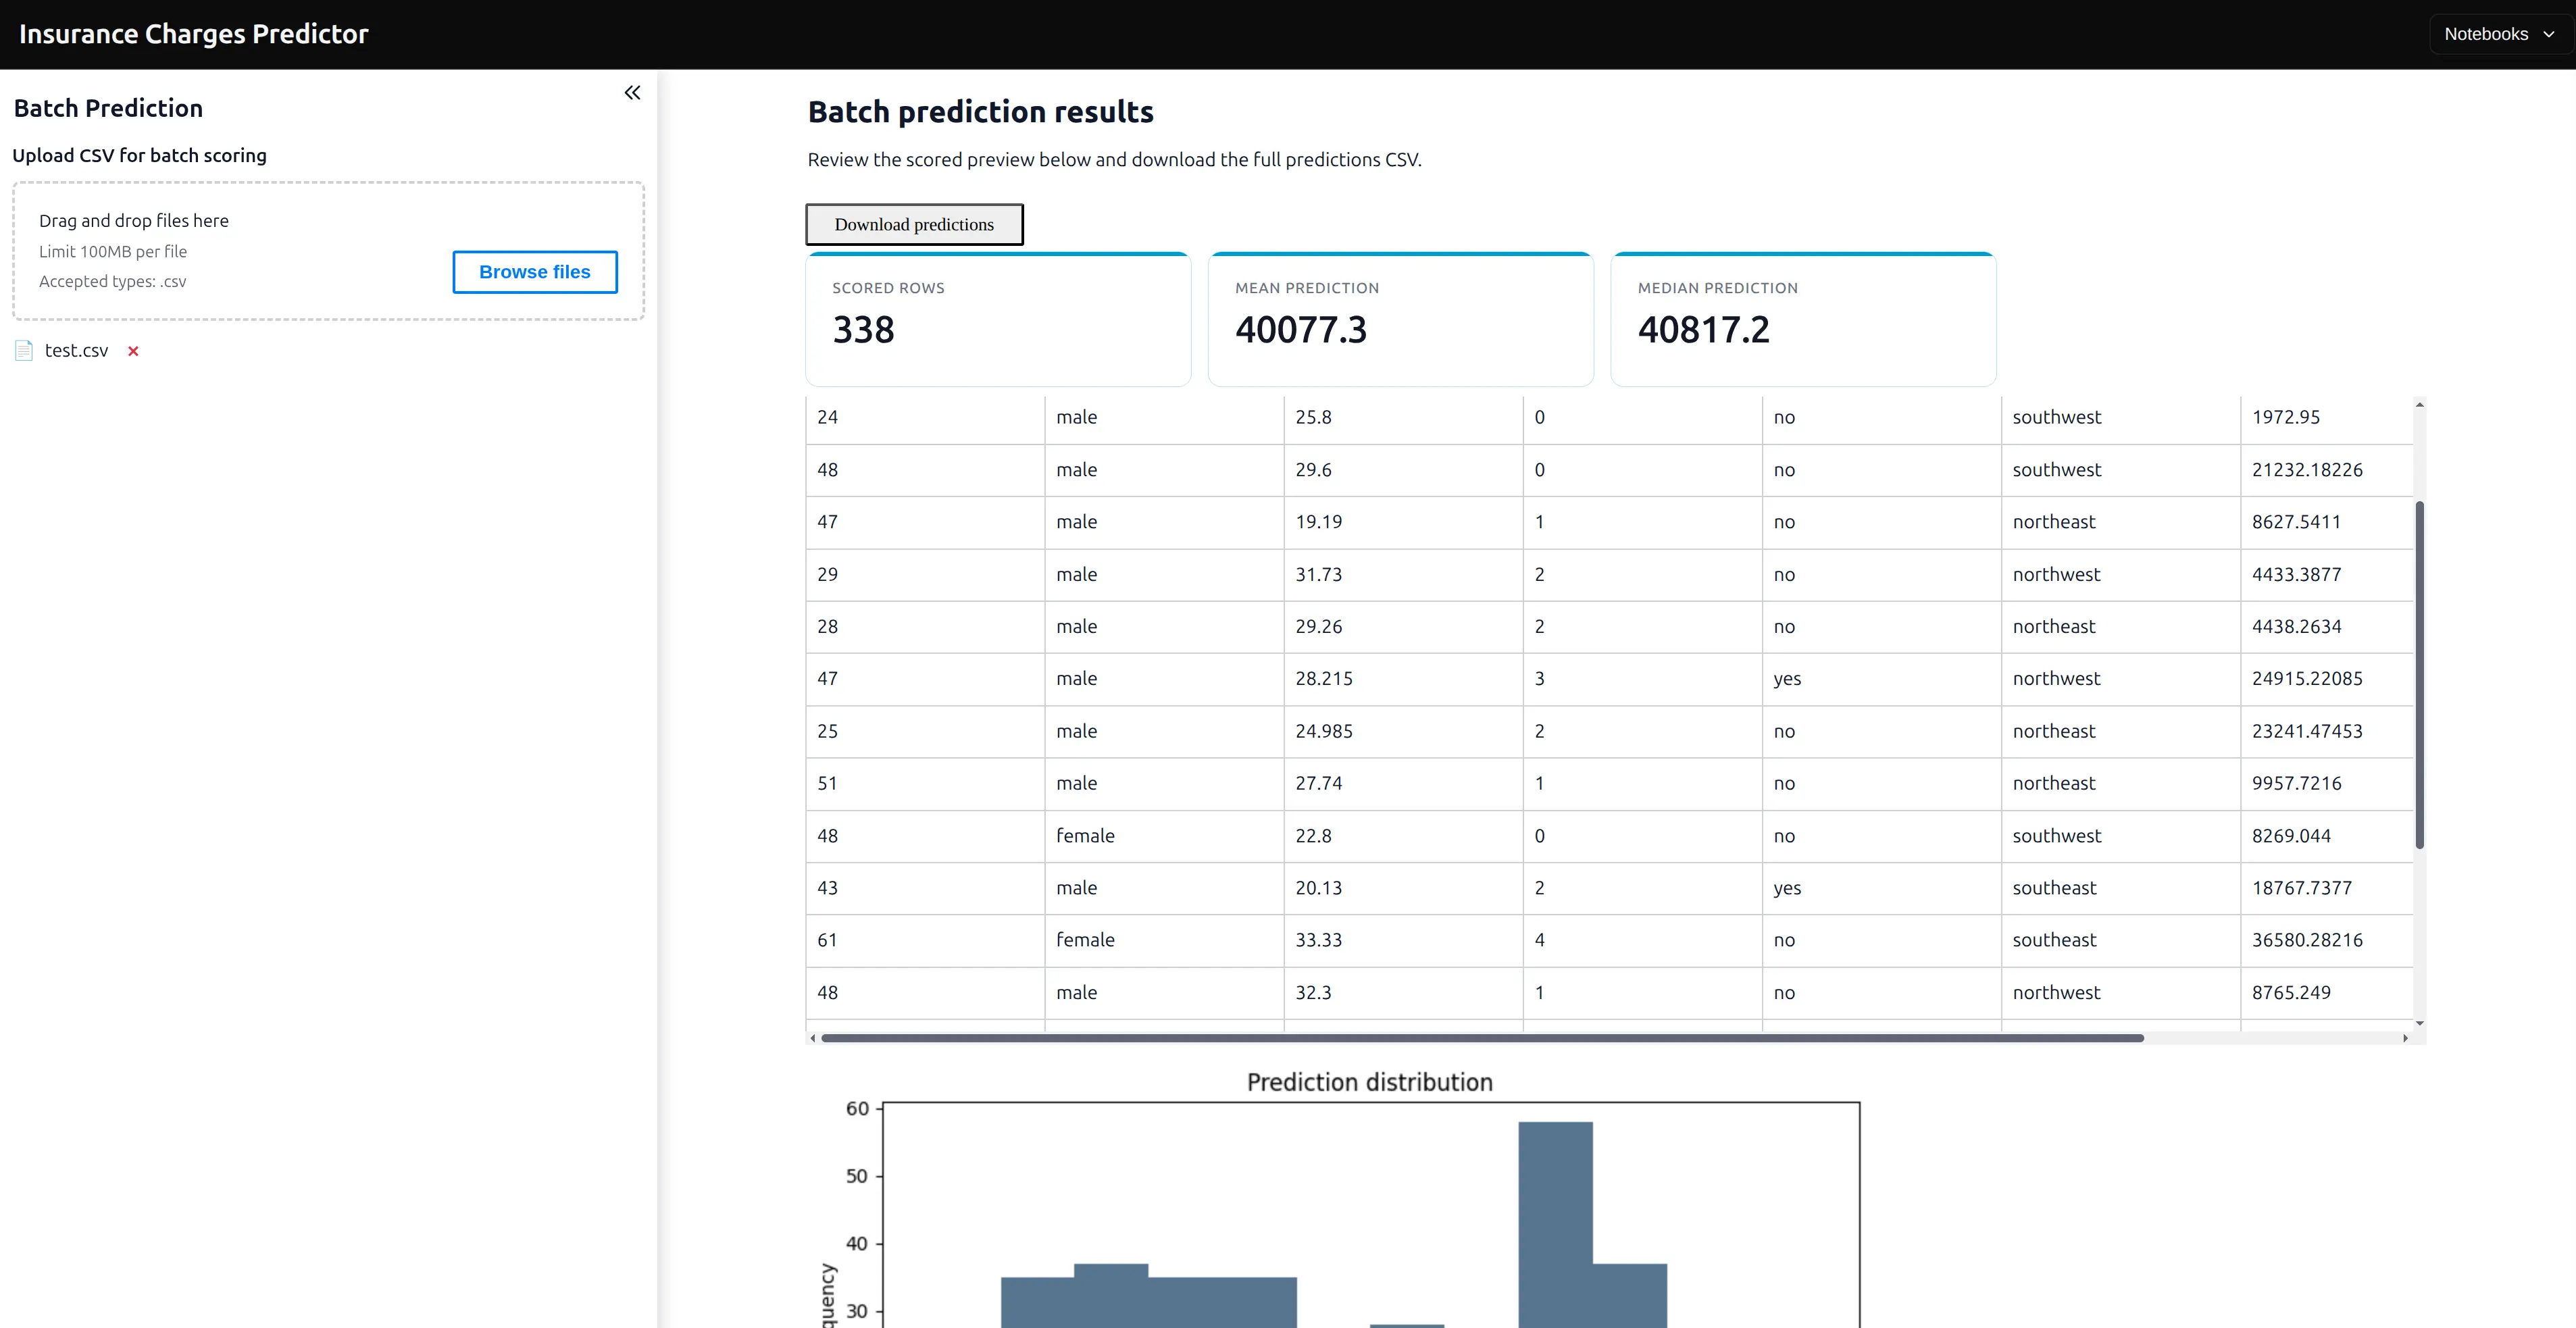Select cell with charge 1972.95
This screenshot has height=1328, width=2576.
[x=2326, y=417]
